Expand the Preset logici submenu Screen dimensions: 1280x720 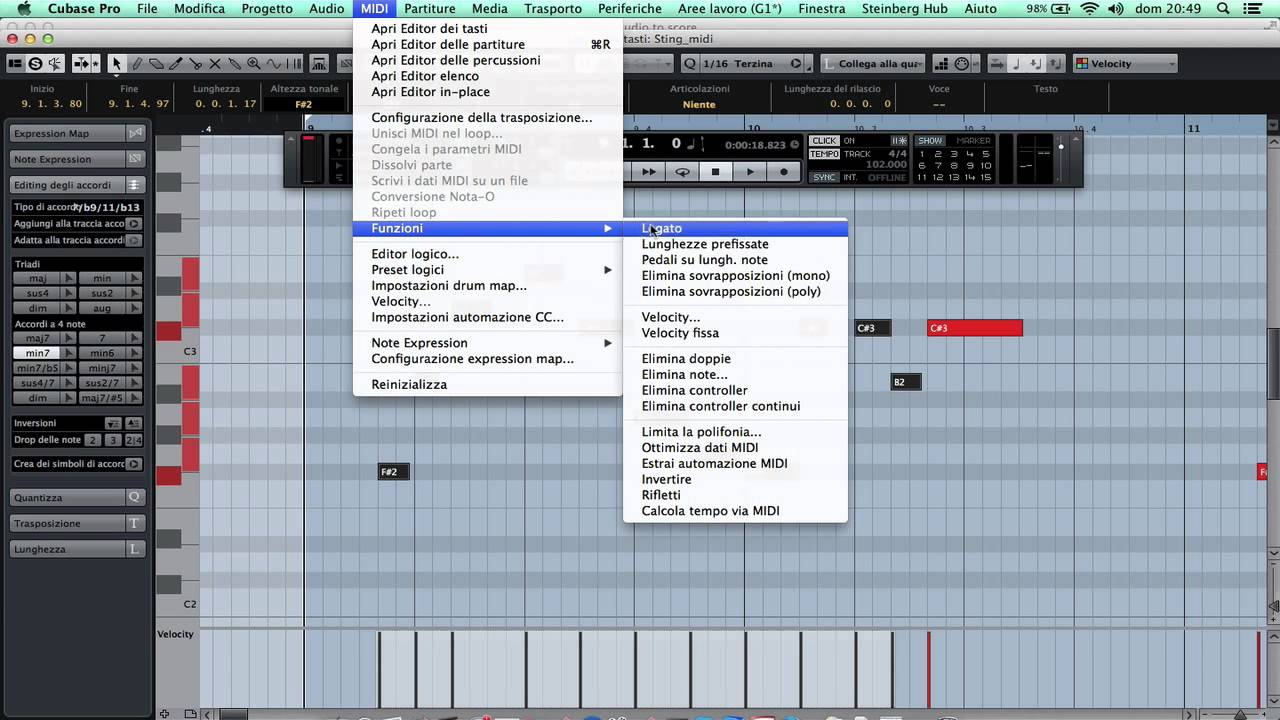point(487,270)
